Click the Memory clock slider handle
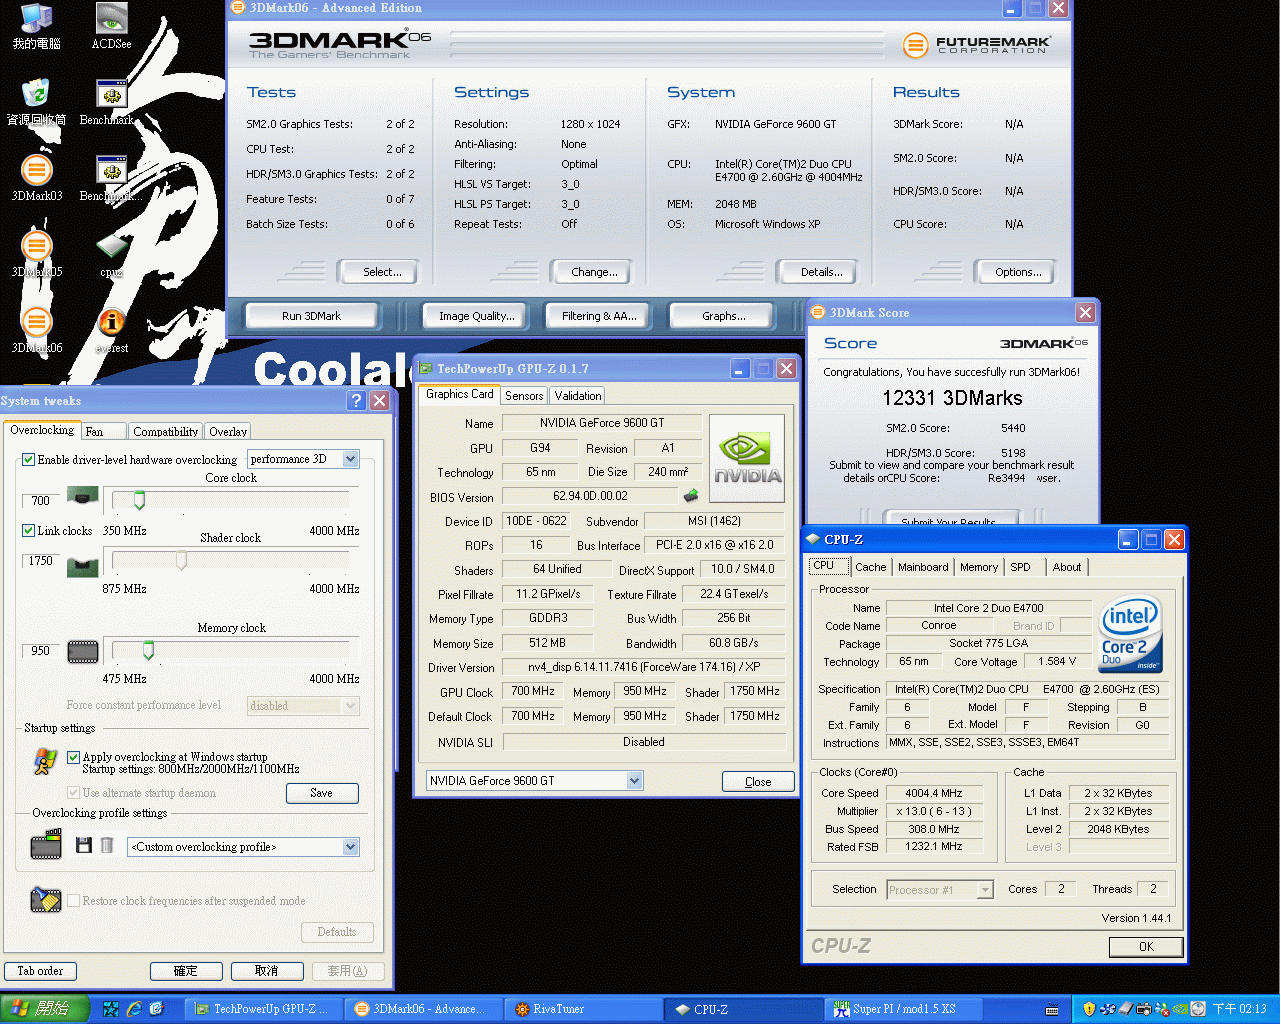The width and height of the screenshot is (1280, 1024). click(148, 651)
